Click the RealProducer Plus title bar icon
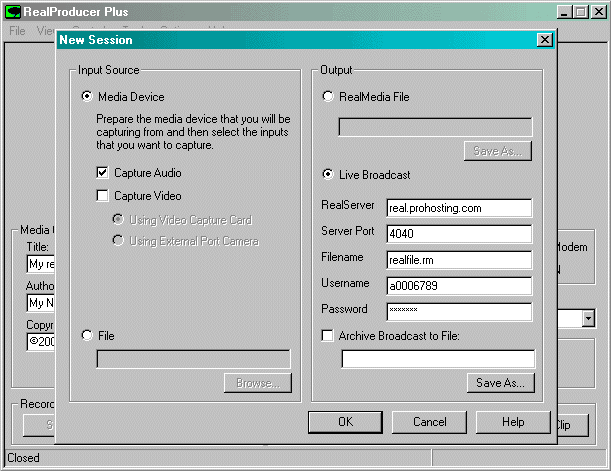Image resolution: width=611 pixels, height=471 pixels. click(x=12, y=12)
